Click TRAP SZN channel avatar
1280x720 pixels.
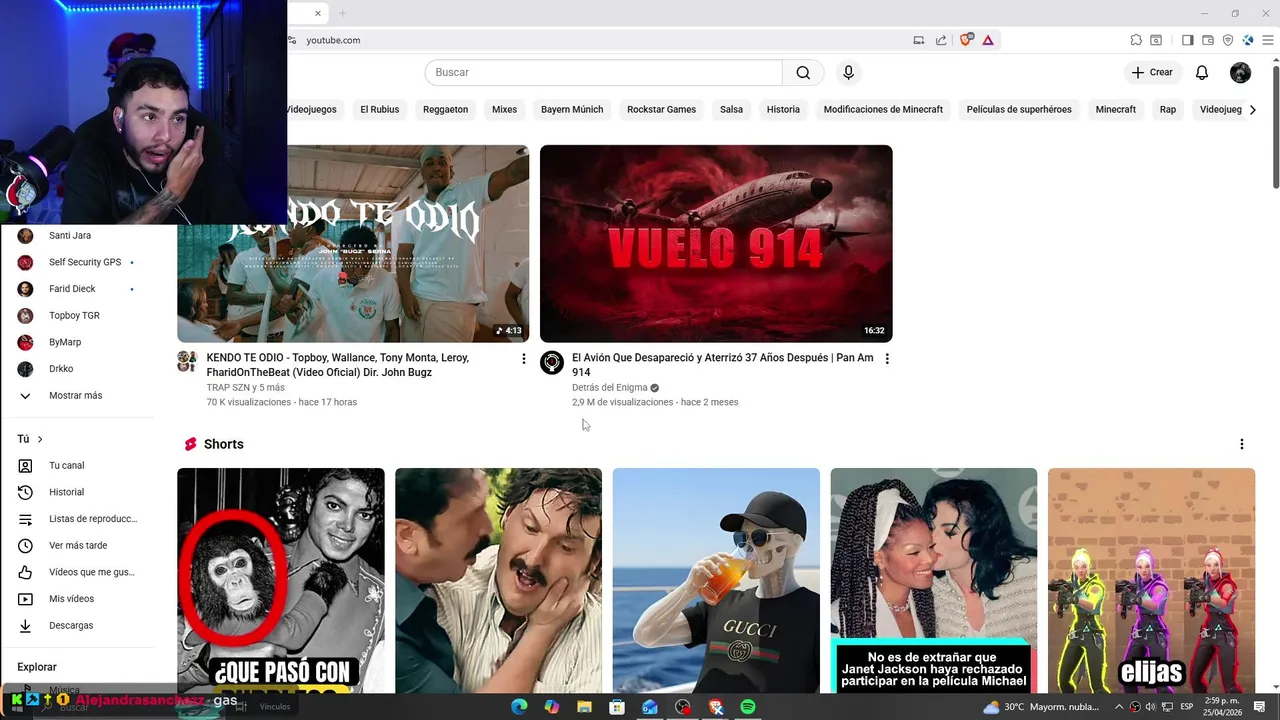click(x=187, y=362)
